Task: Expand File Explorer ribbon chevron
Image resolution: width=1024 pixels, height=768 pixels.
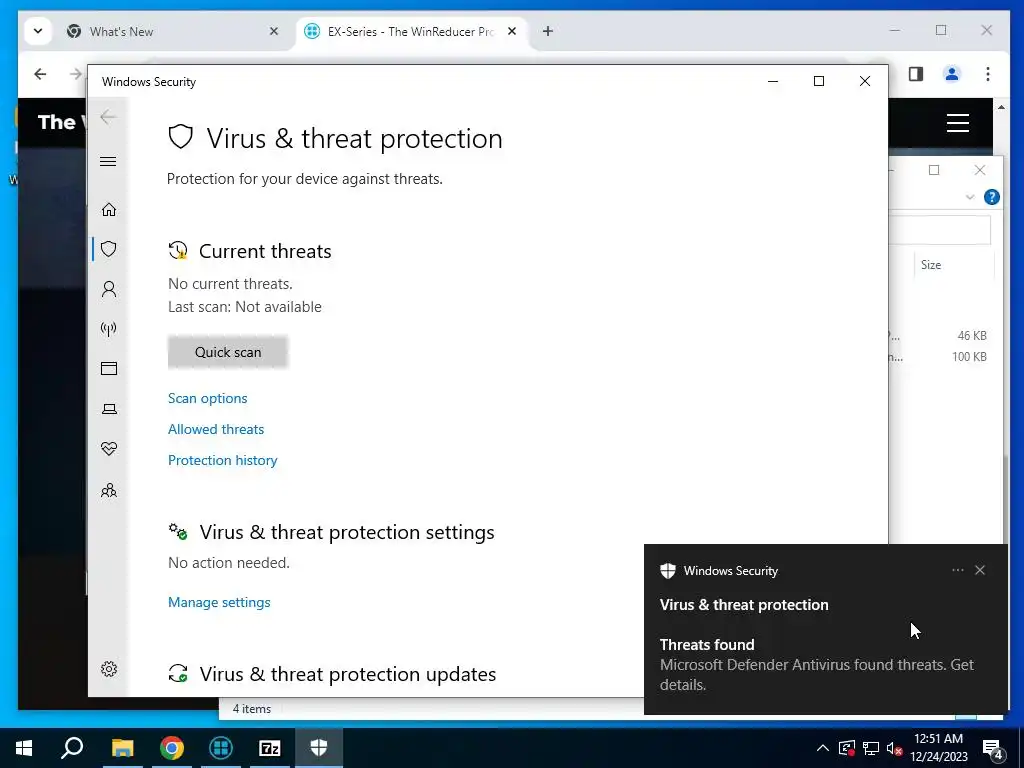Action: point(970,197)
